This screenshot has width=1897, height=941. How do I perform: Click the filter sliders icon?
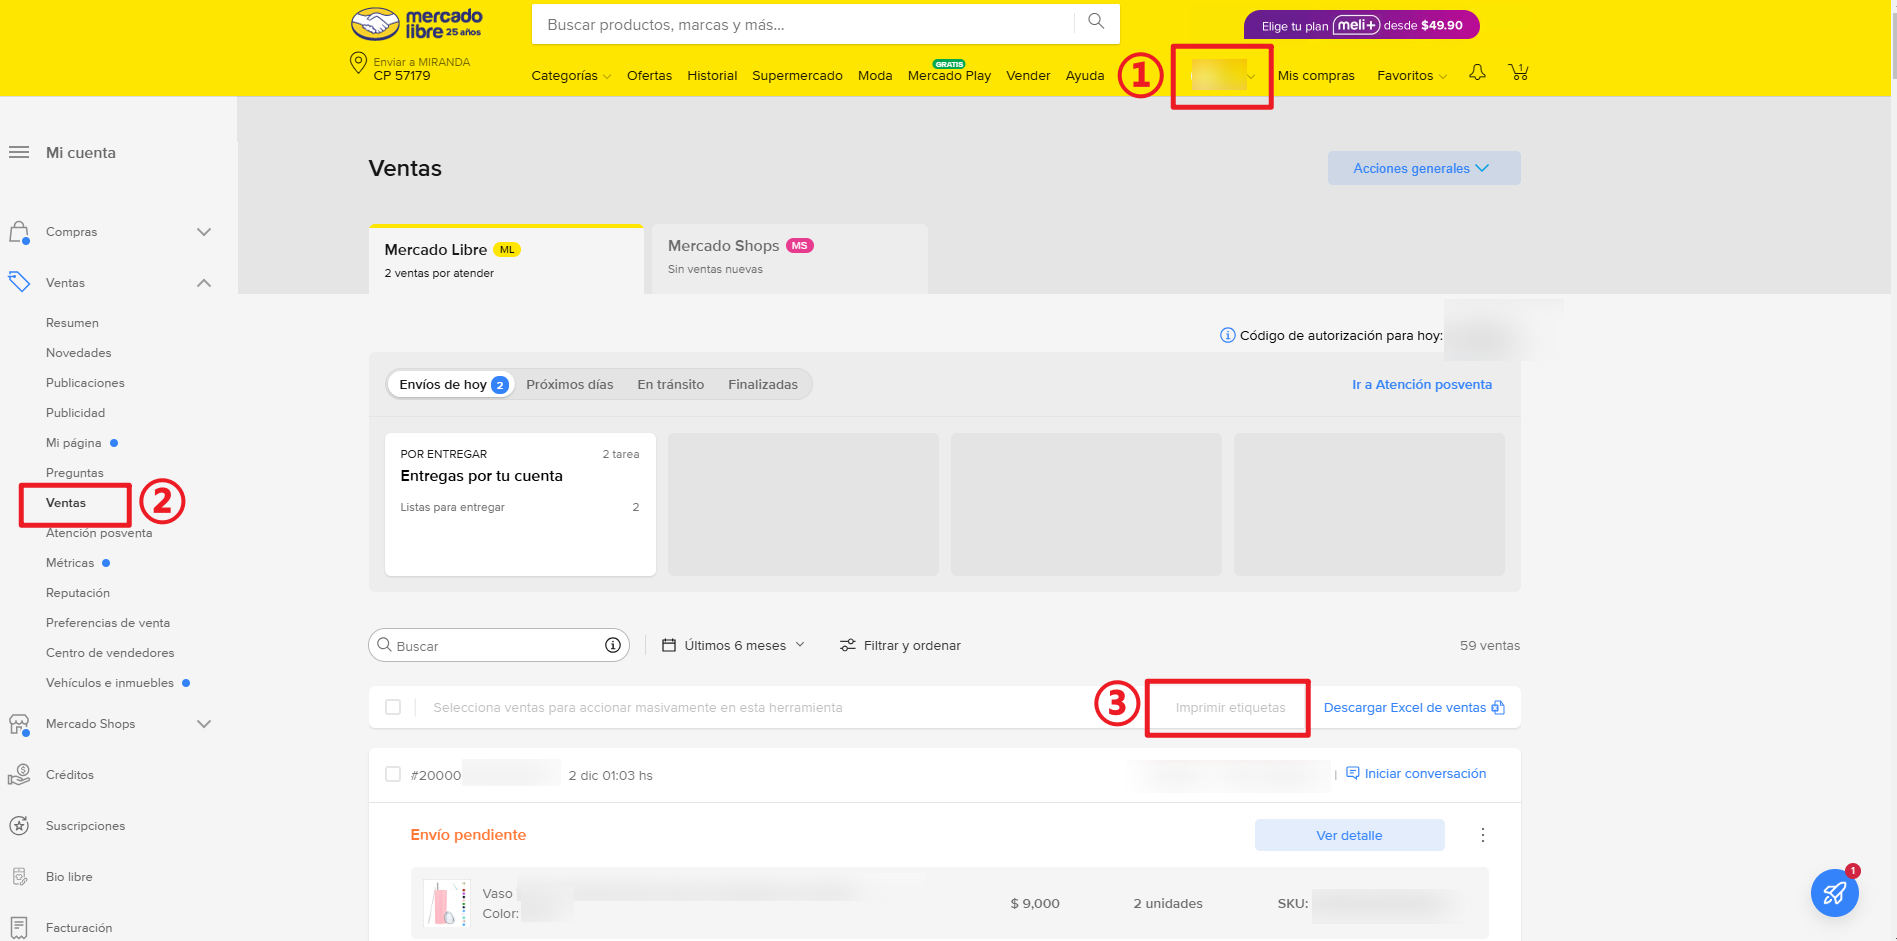pos(848,645)
